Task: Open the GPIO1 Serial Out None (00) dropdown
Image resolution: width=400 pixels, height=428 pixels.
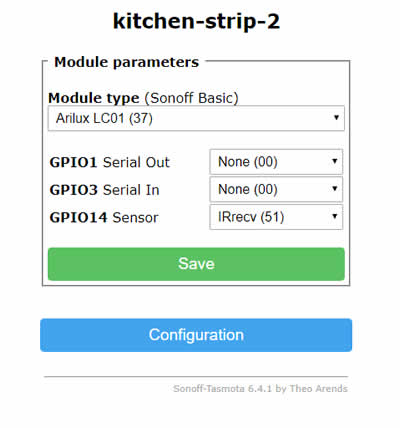Action: pyautogui.click(x=276, y=162)
